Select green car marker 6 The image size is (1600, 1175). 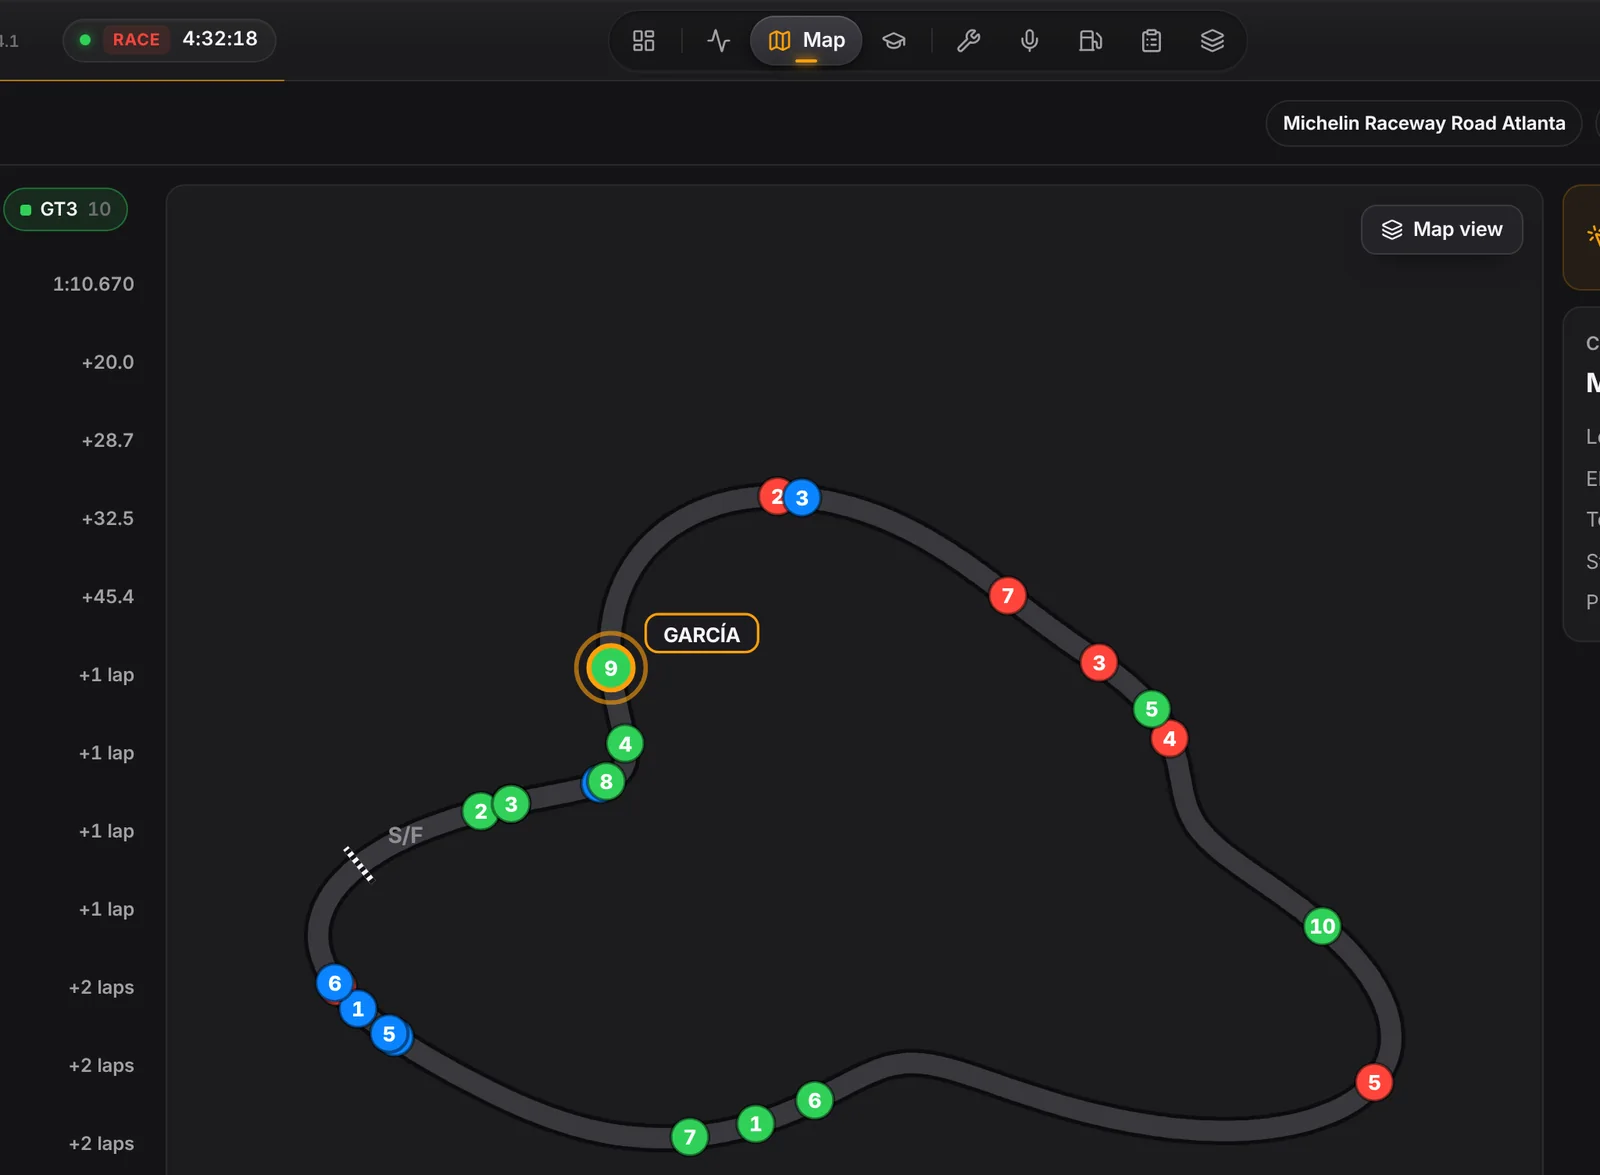click(814, 1101)
